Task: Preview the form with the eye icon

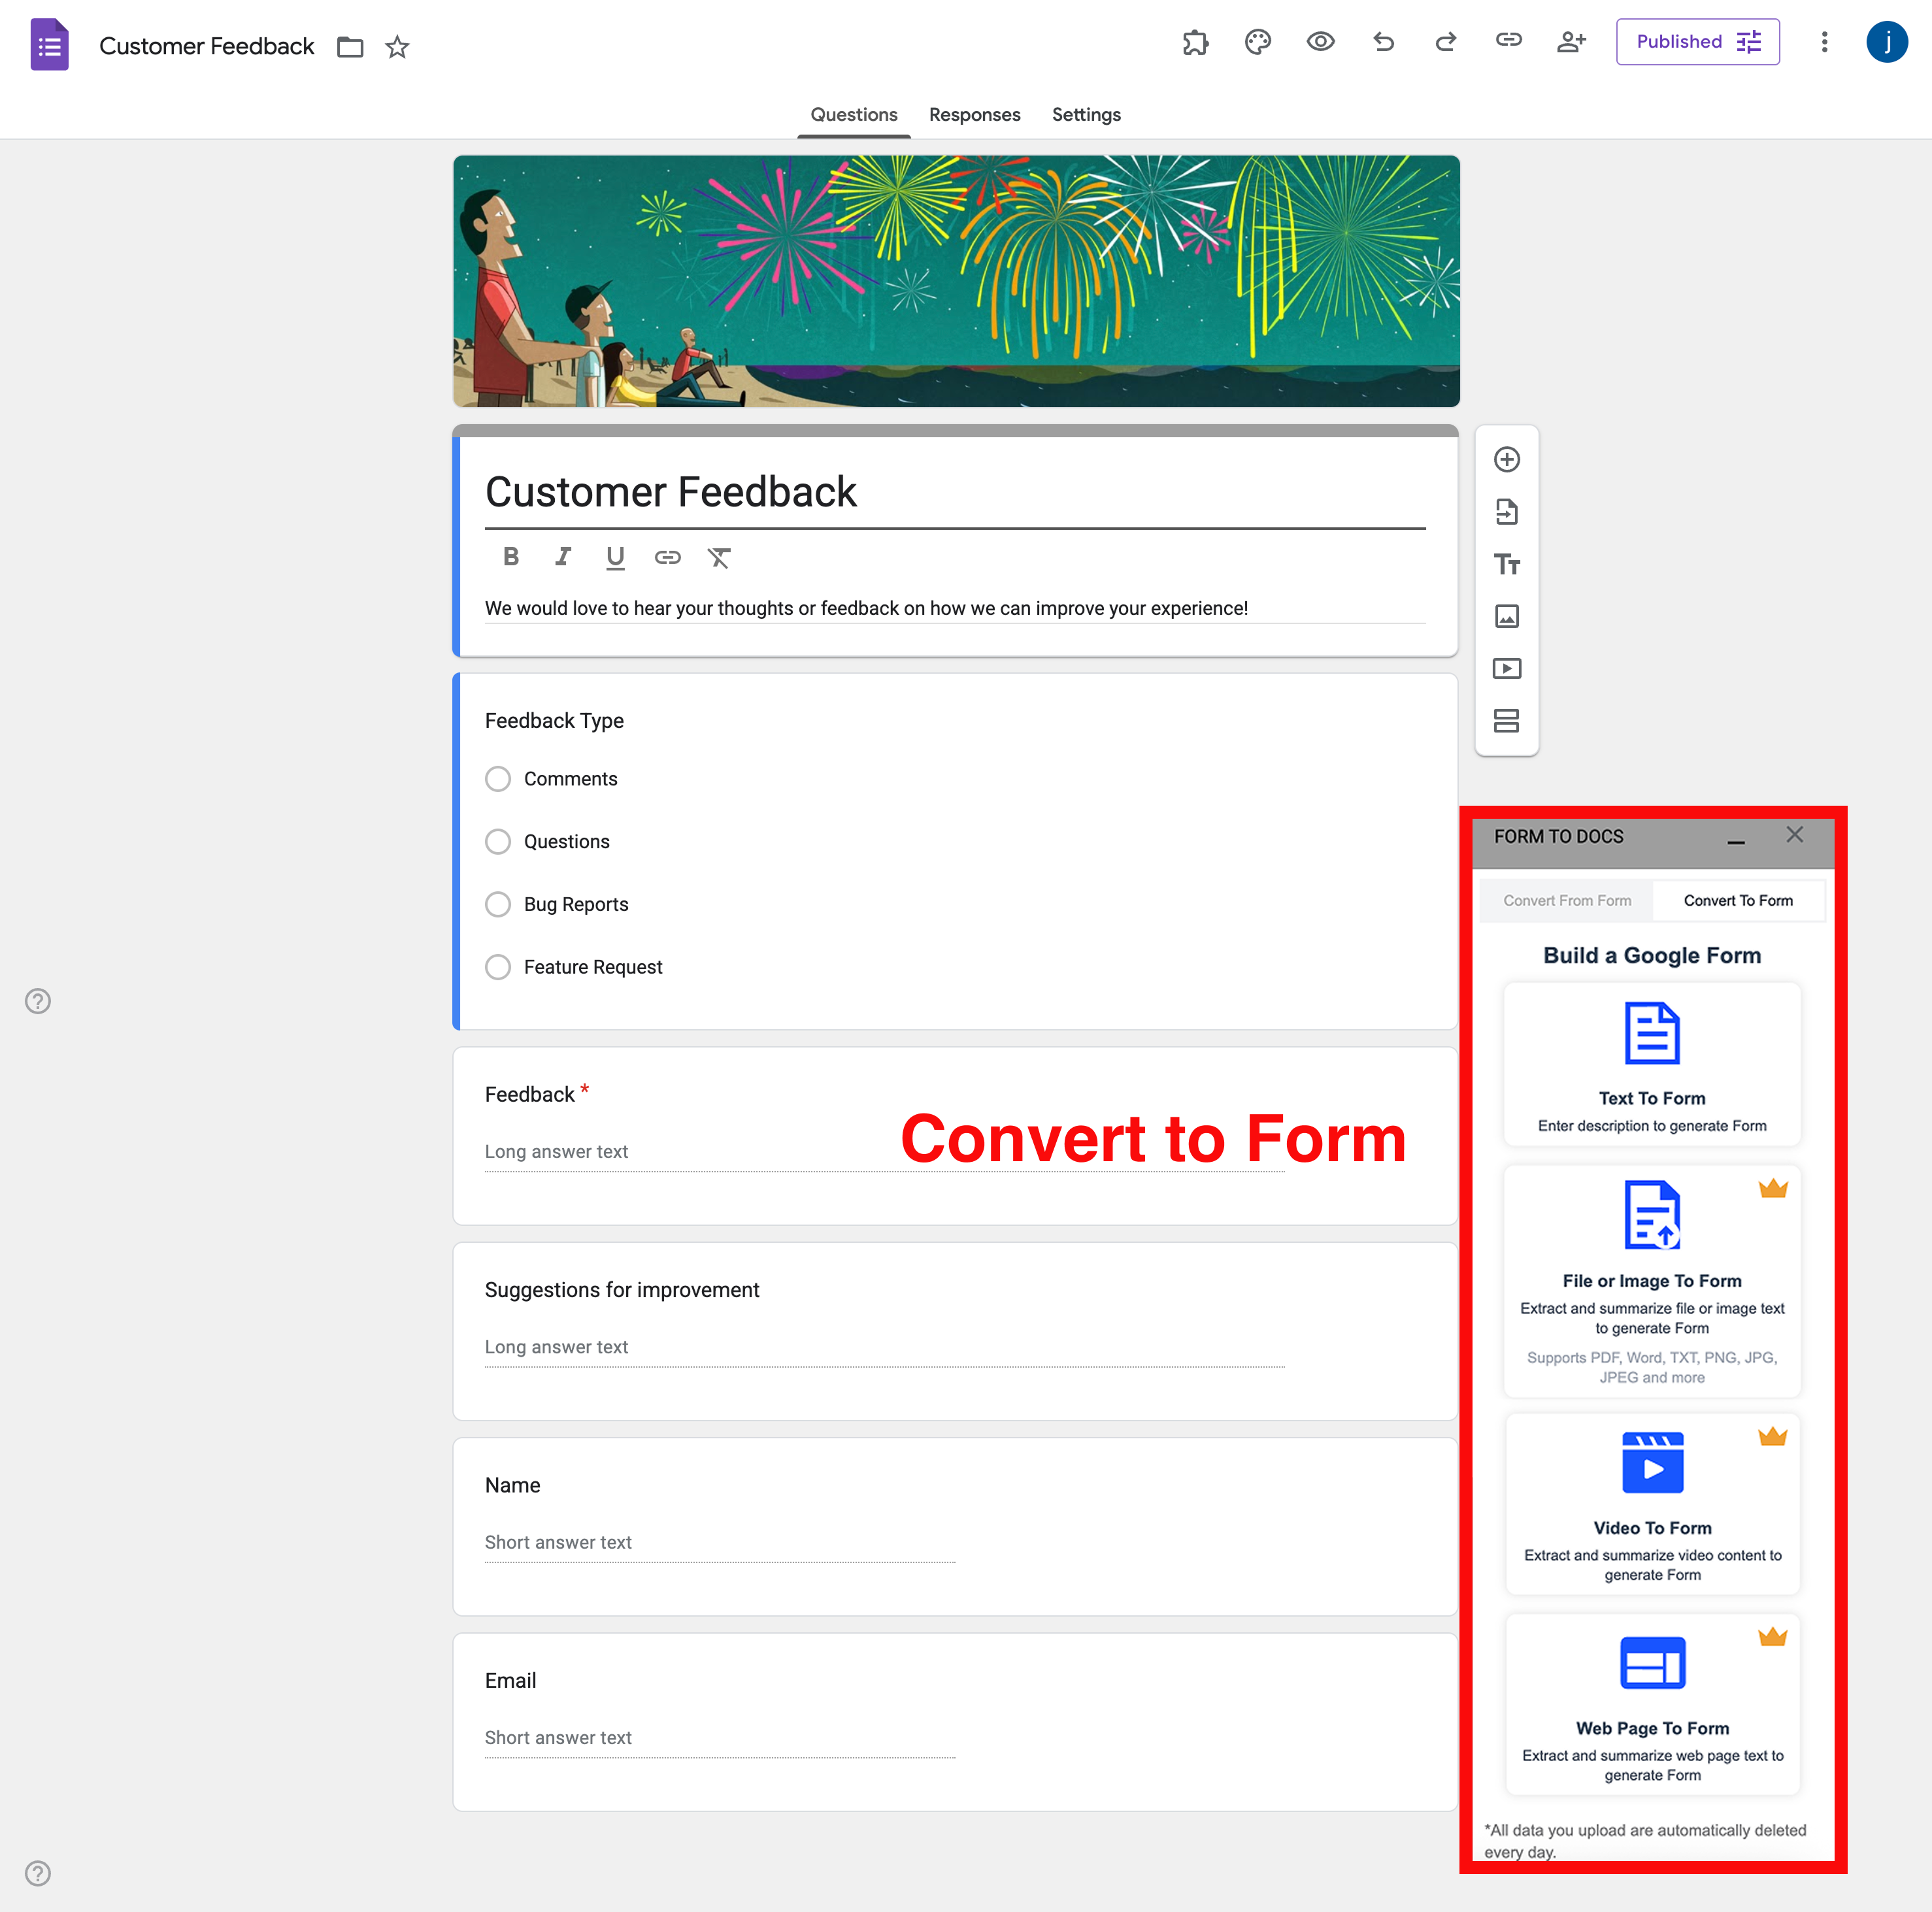Action: 1320,42
